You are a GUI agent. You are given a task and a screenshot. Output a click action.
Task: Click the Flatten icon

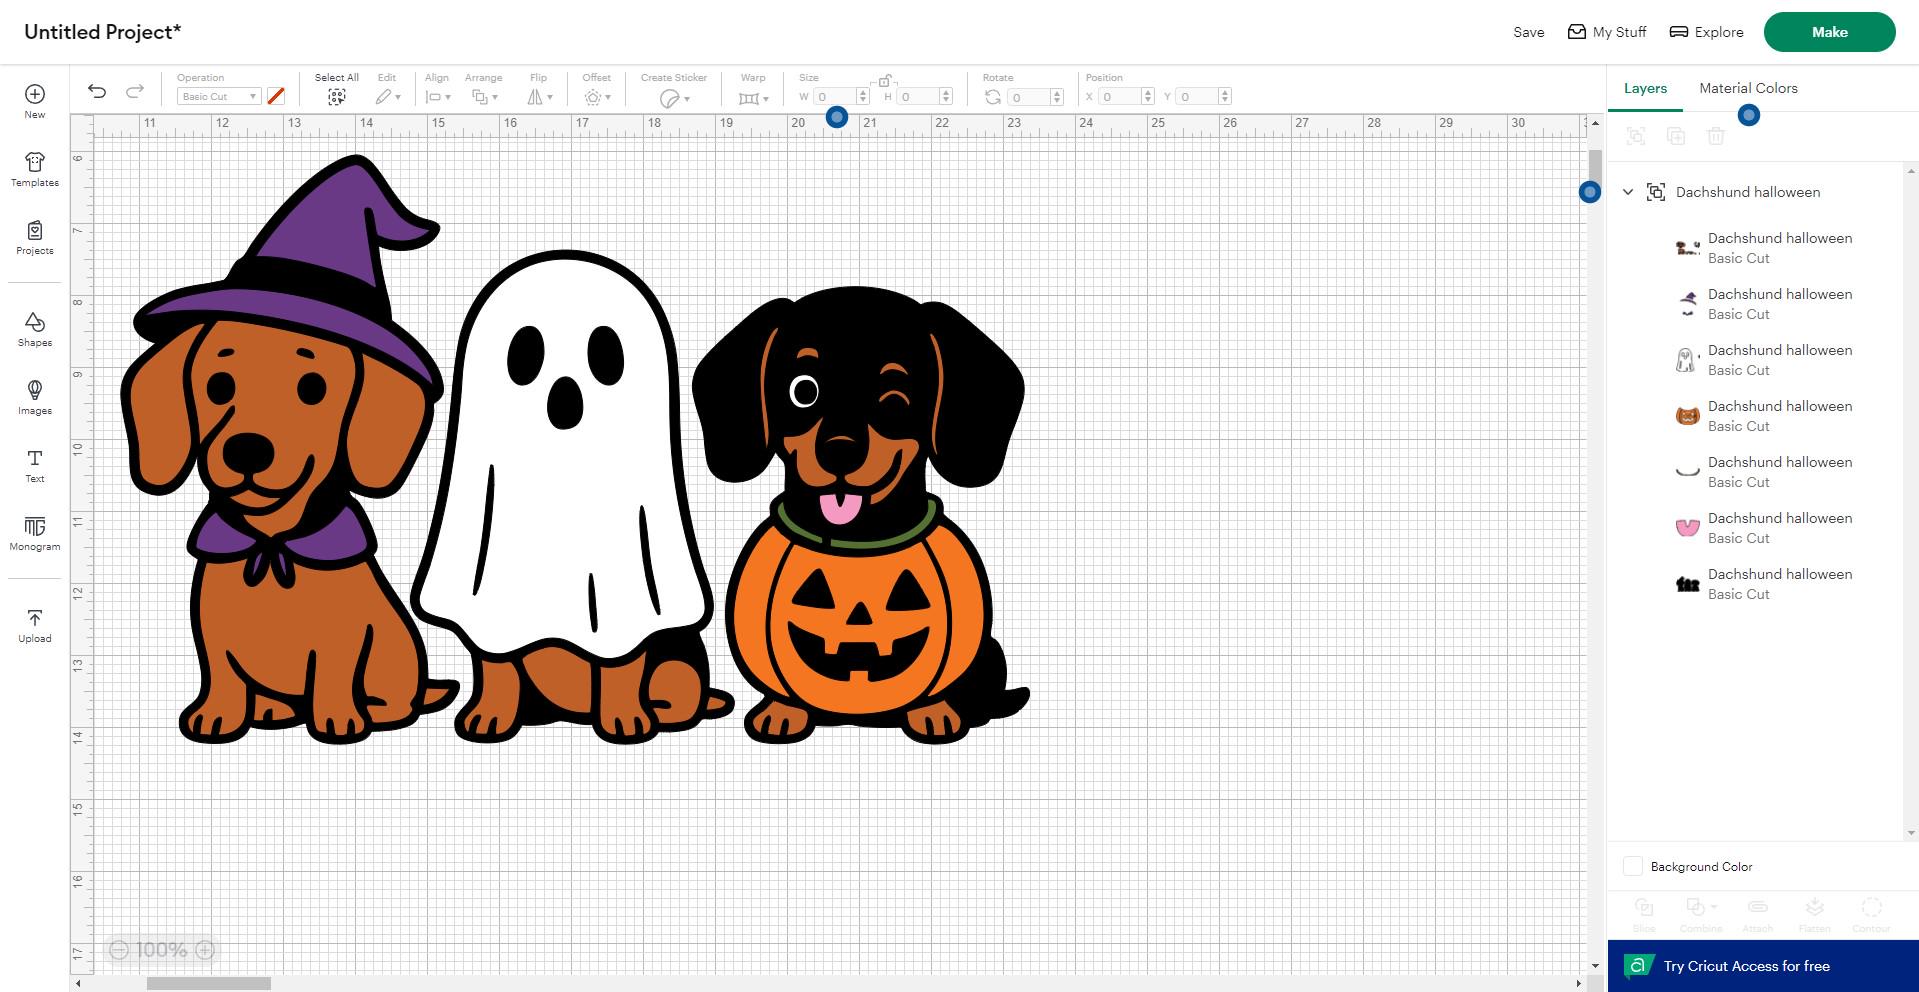point(1815,907)
